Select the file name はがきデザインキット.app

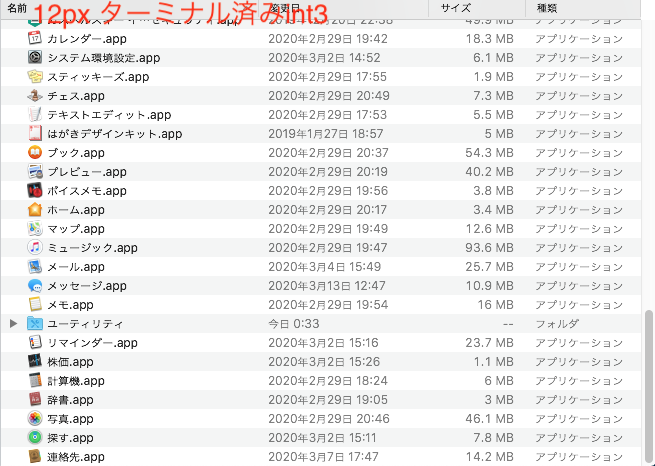coord(114,134)
